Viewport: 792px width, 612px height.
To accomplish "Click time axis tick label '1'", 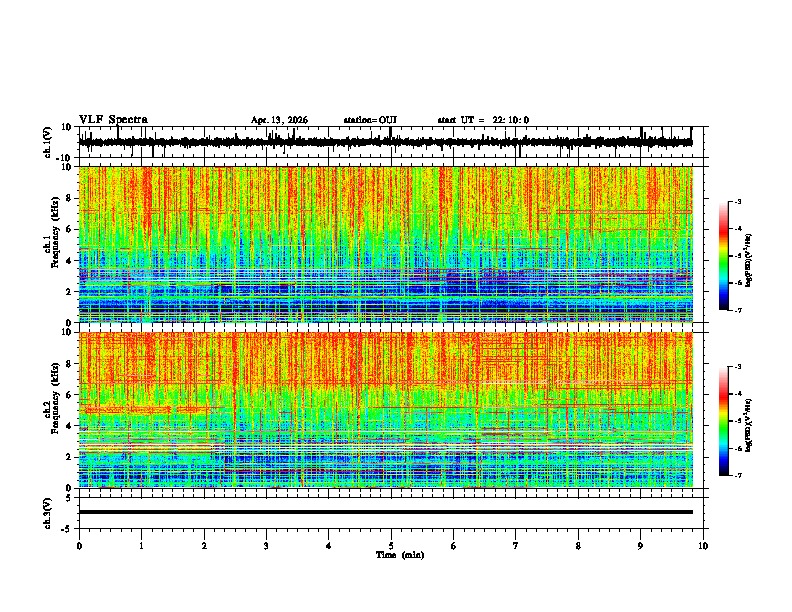I will (141, 546).
